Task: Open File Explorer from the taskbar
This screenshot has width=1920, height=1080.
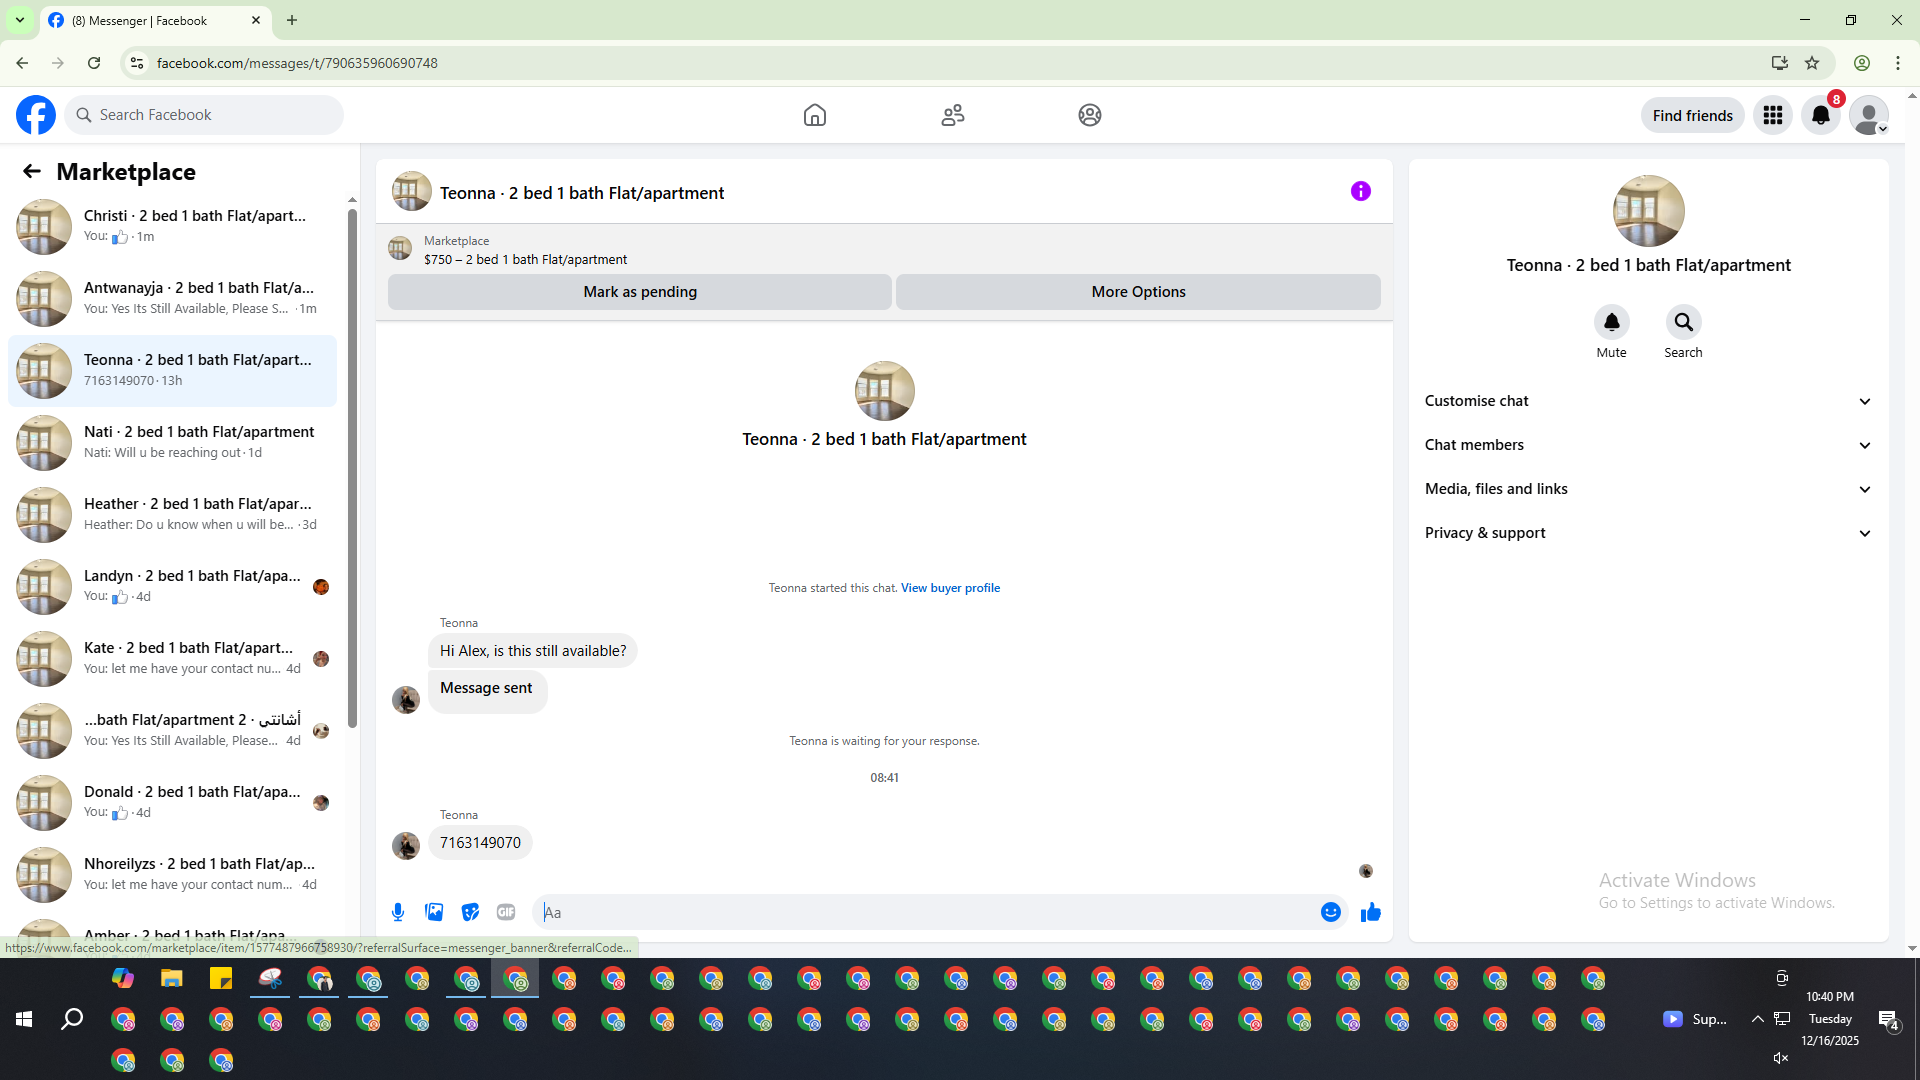Action: pos(172,978)
